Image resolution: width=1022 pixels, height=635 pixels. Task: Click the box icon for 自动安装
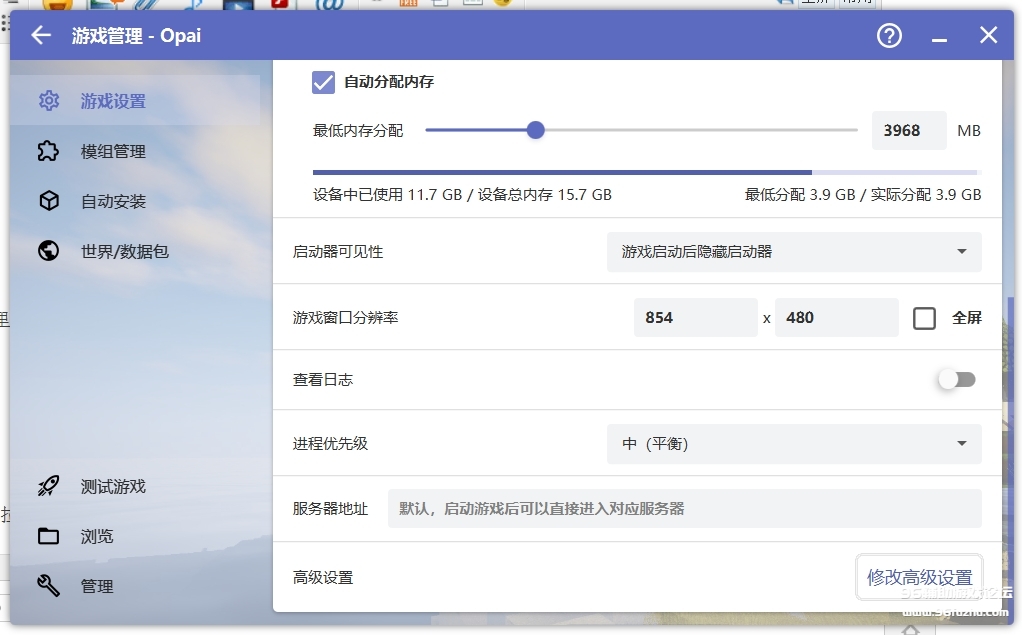(48, 201)
